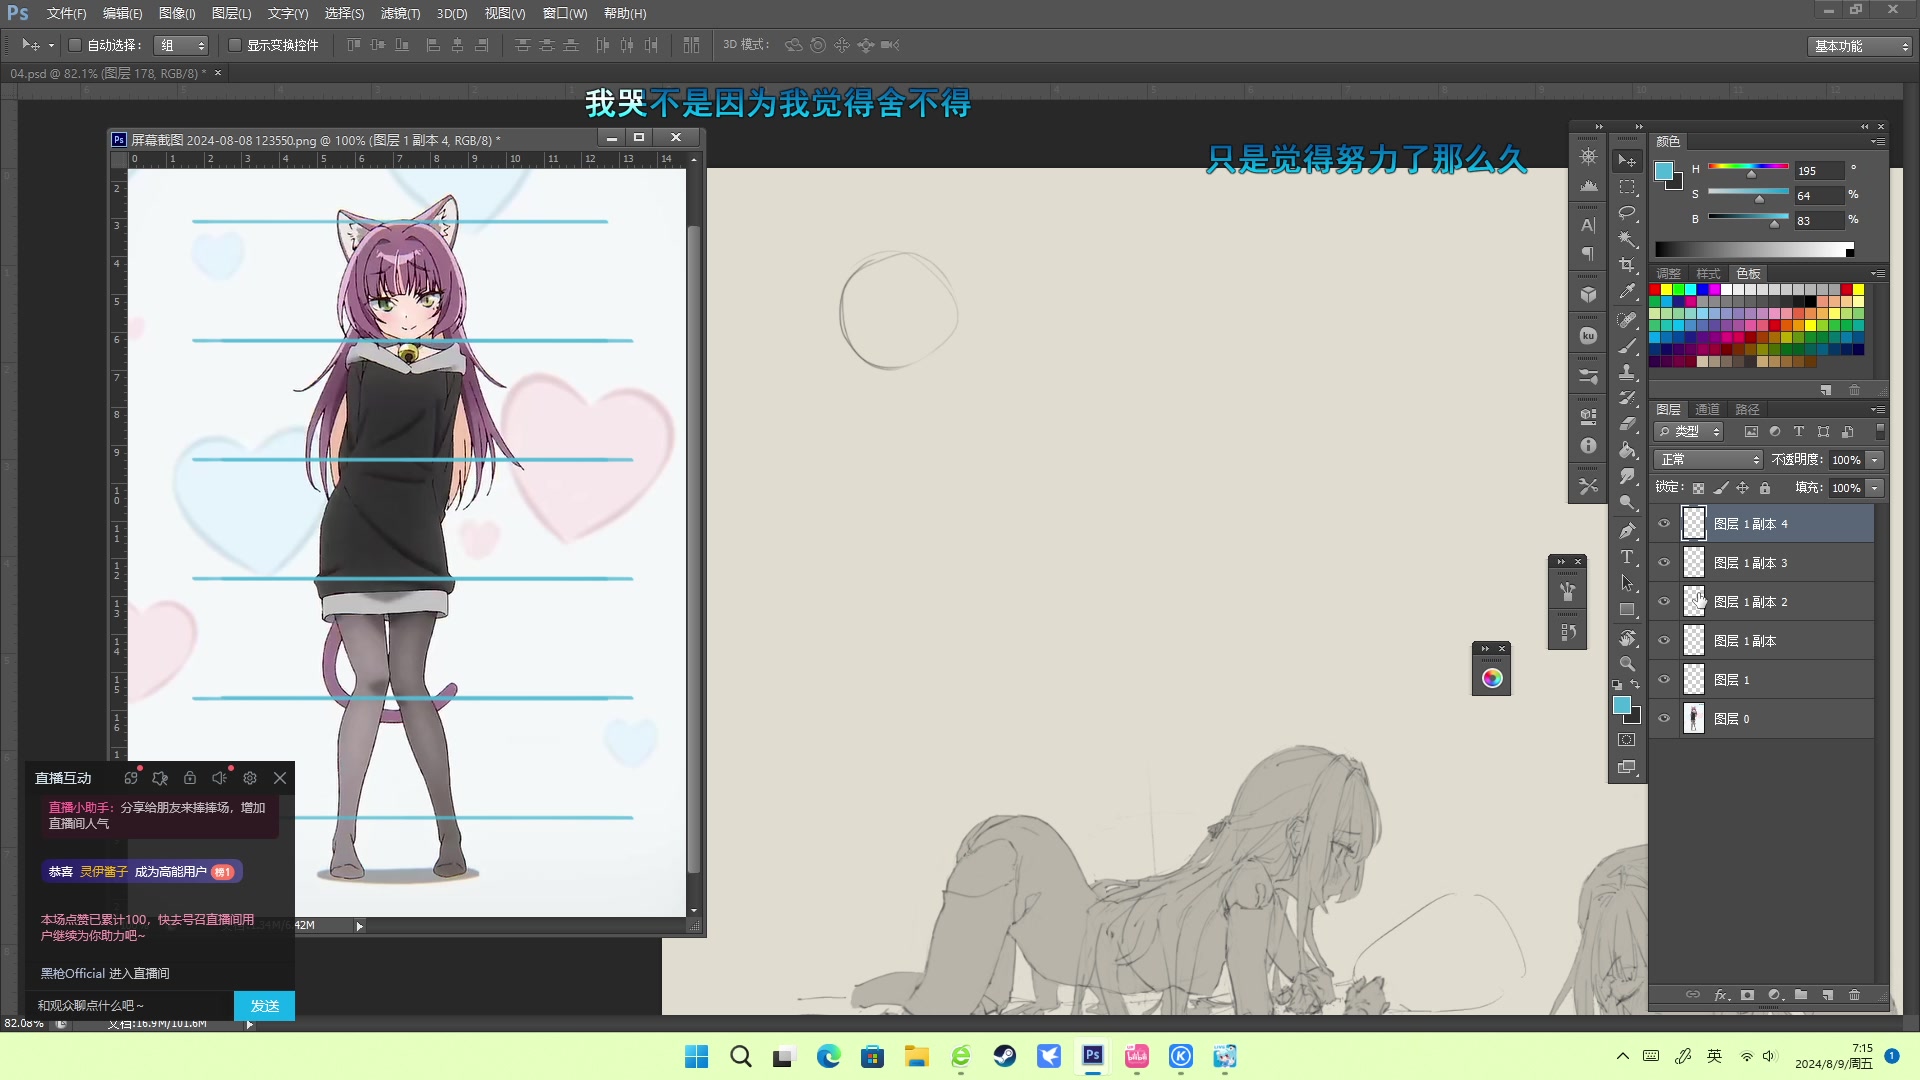The image size is (1920, 1080).
Task: Create a new layer group
Action: (1801, 995)
